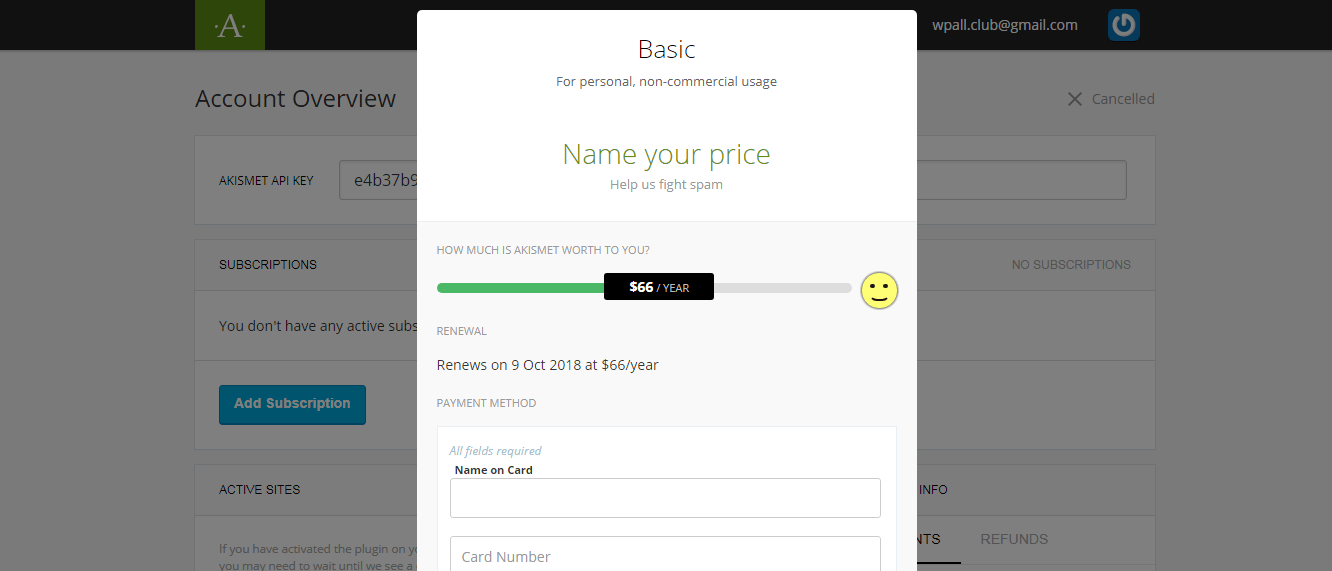Click the 'Name your price' heading
The width and height of the screenshot is (1332, 571).
coord(666,155)
